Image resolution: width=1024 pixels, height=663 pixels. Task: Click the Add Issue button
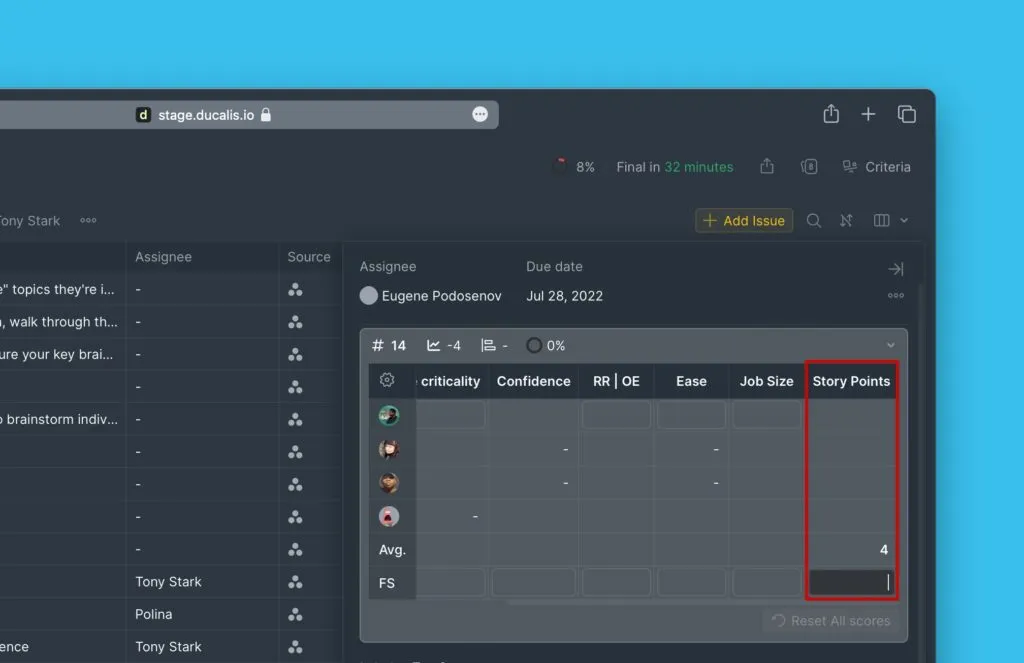(x=744, y=221)
